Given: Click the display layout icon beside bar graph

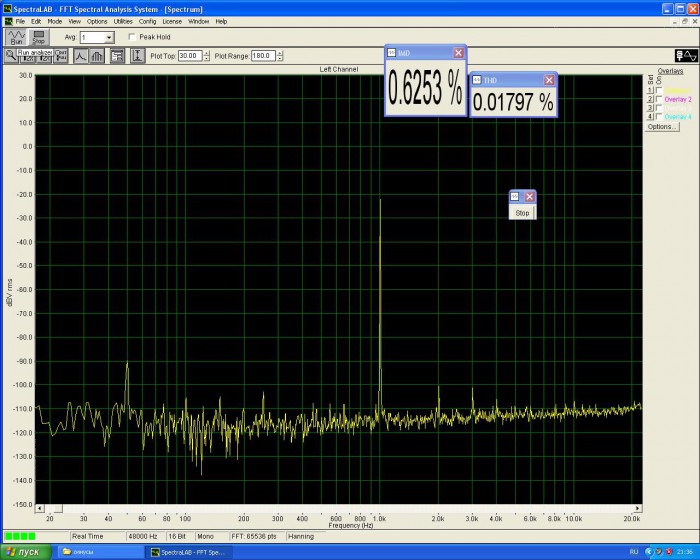Looking at the screenshot, I should pos(117,56).
